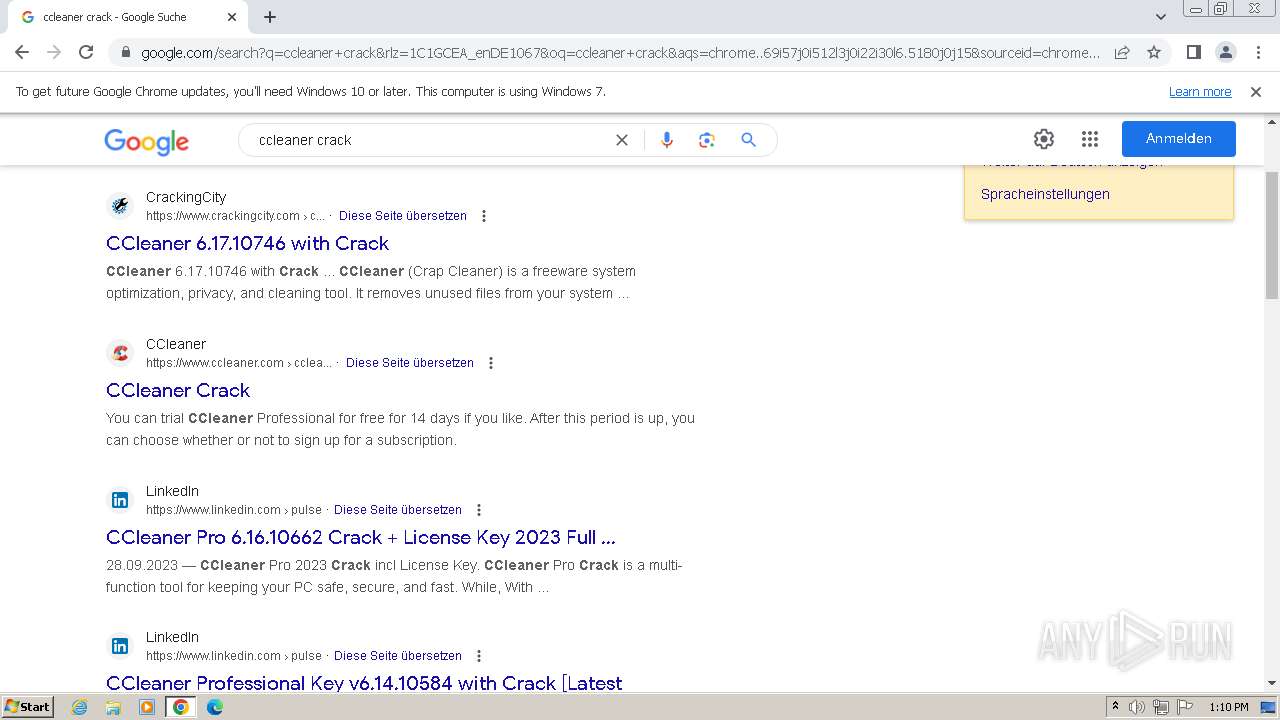Image resolution: width=1280 pixels, height=720 pixels.
Task: Launch Internet Explorer from taskbar
Action: (x=80, y=707)
